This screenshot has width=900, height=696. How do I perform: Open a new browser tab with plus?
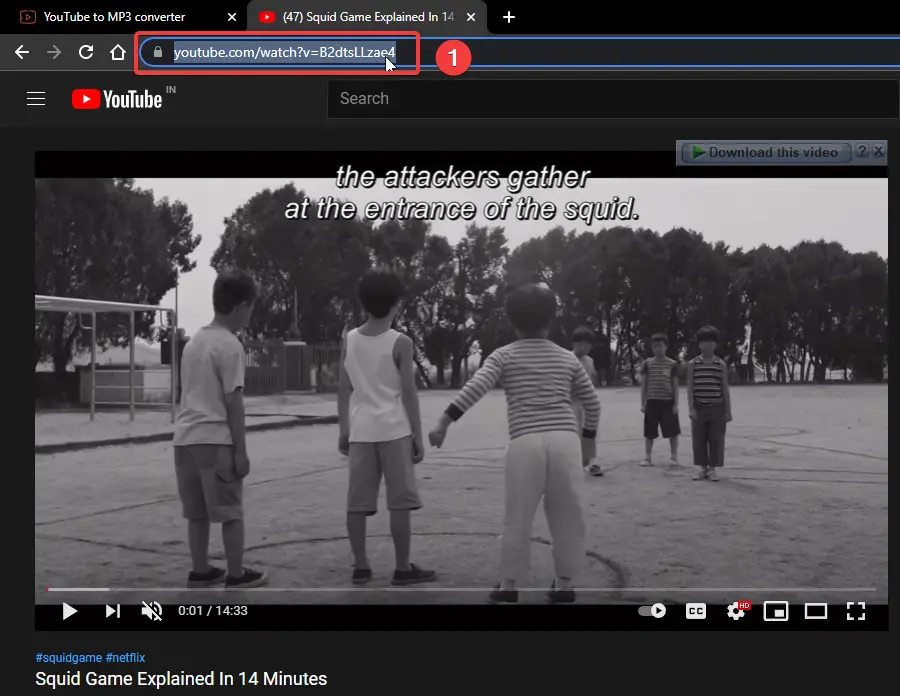pos(509,17)
